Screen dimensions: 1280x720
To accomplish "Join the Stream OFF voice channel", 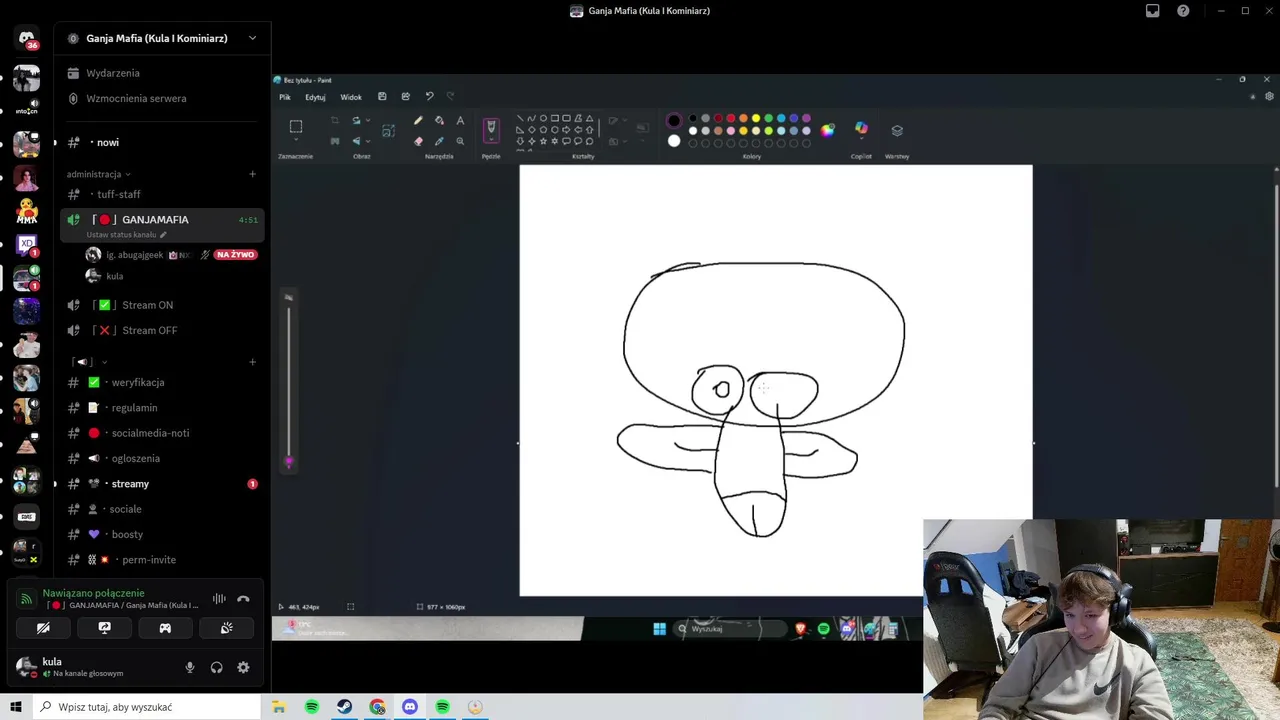I will 161,330.
